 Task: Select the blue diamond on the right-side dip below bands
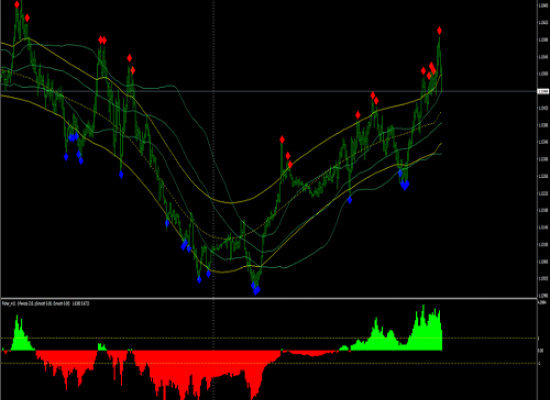350,200
